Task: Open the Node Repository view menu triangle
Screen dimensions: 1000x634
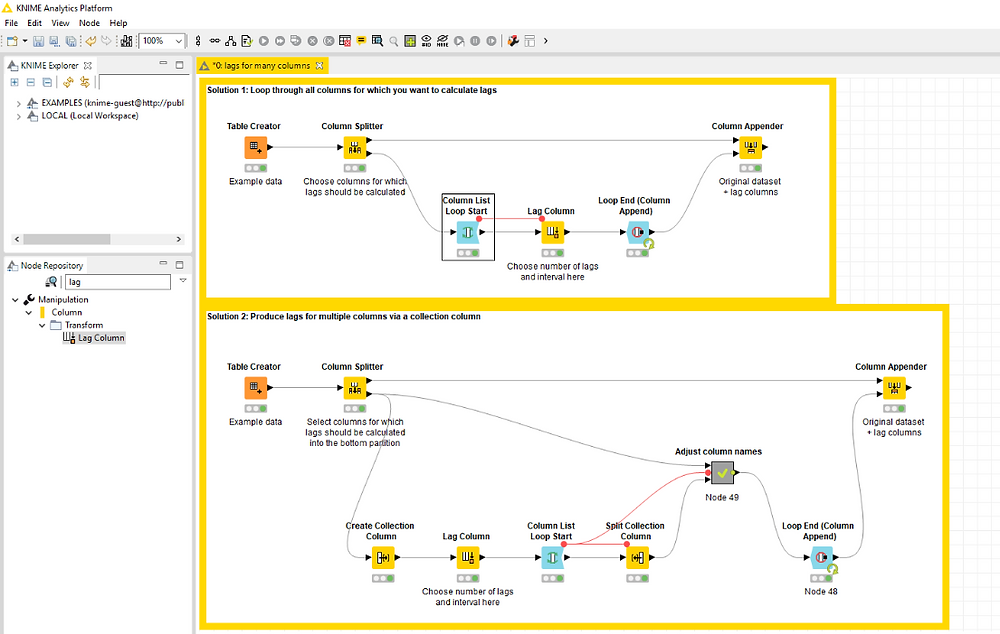Action: point(183,281)
